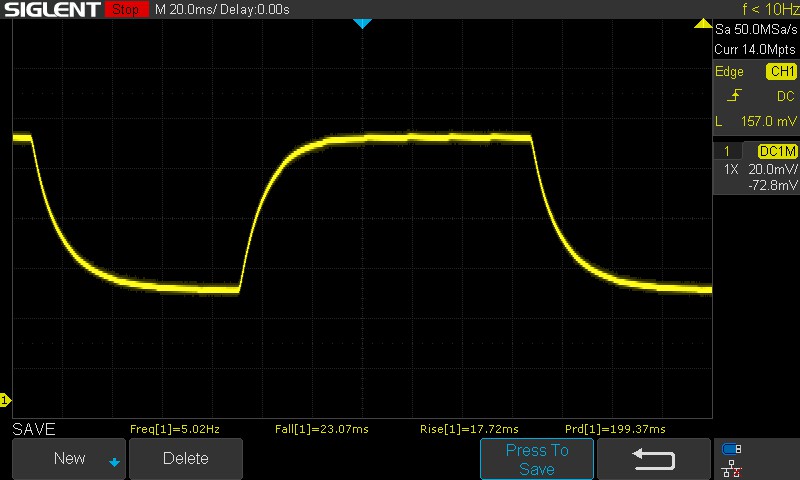
Task: Click the SIGLENT logo
Action: pos(52,9)
